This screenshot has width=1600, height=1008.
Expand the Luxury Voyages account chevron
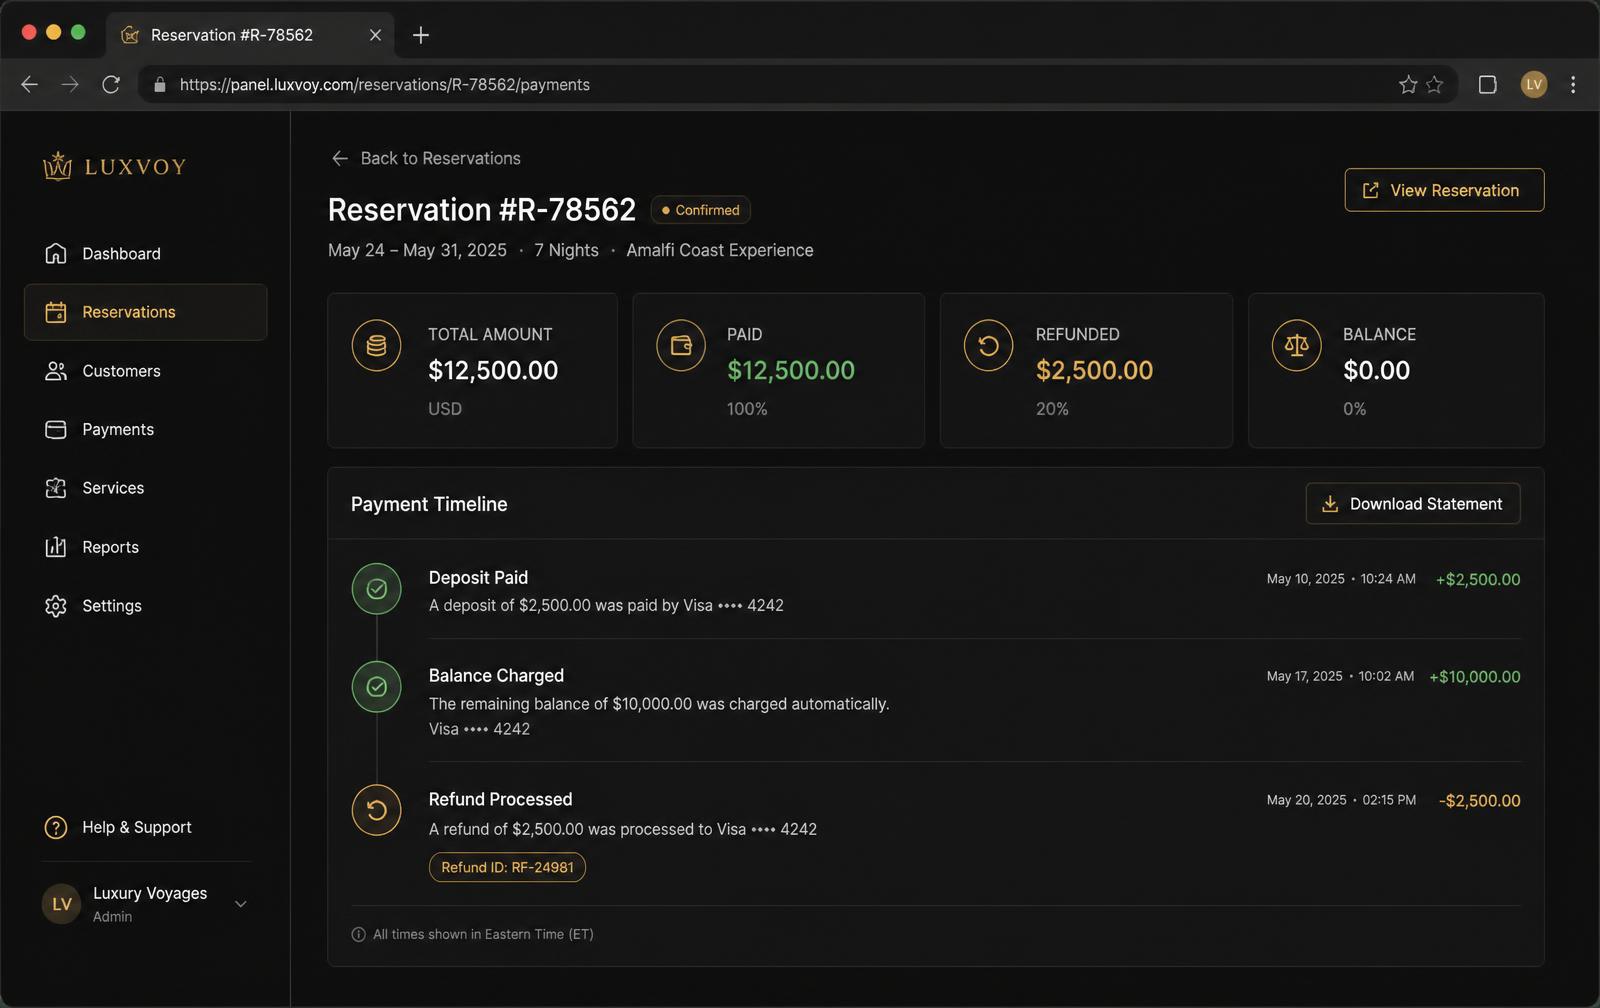pos(241,904)
